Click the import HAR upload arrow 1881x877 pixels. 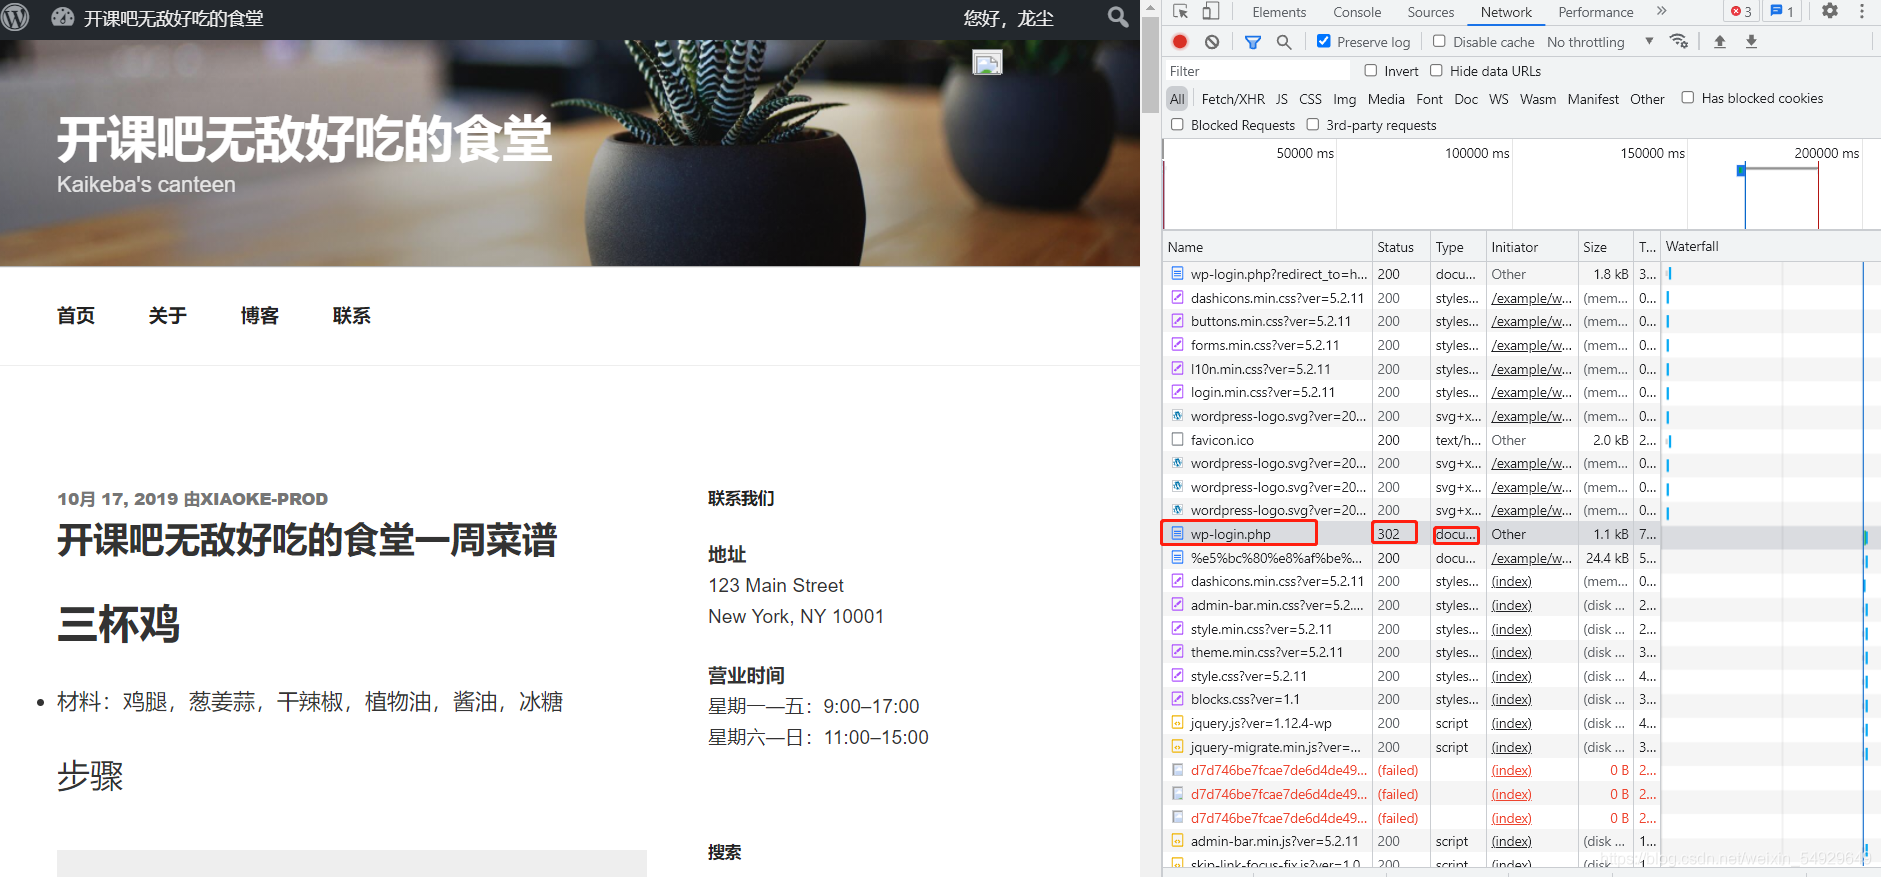click(x=1720, y=41)
